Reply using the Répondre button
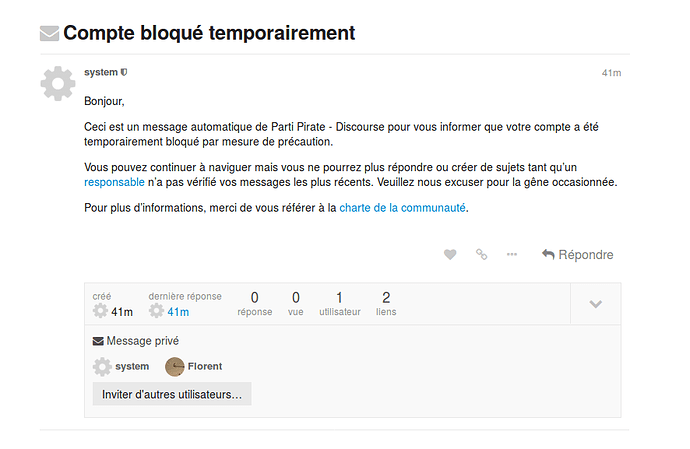690x449 pixels. click(x=577, y=255)
